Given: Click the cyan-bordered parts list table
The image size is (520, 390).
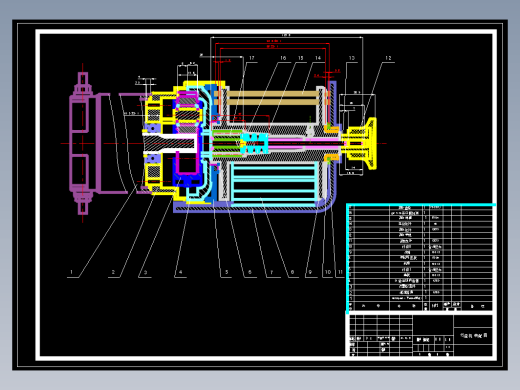Looking at the screenshot, I should [x=421, y=258].
